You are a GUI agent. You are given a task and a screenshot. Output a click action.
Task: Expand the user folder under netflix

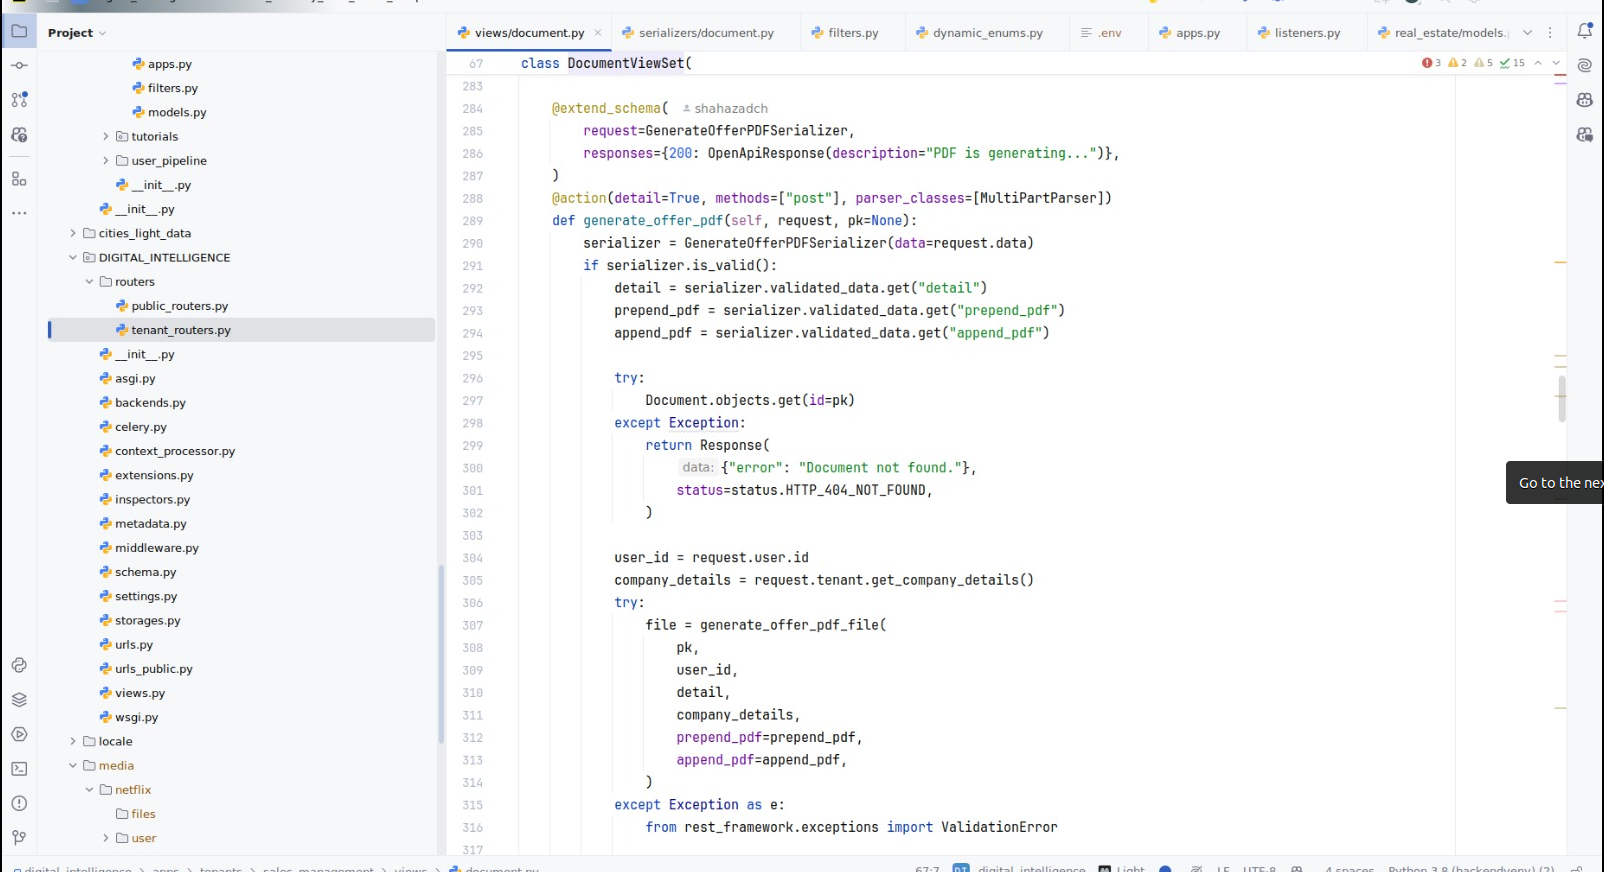(106, 838)
